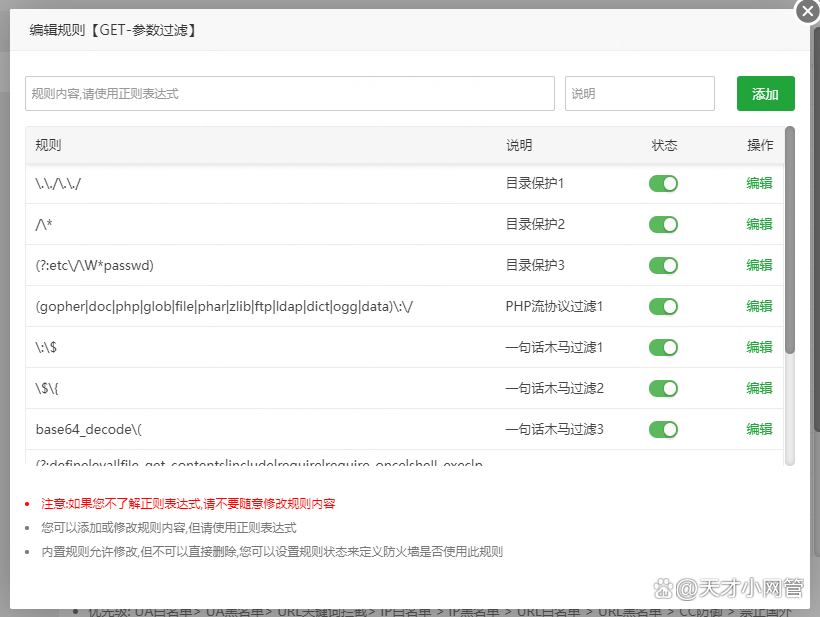Click the 说明 description input field
The image size is (820, 617).
pyautogui.click(x=640, y=93)
